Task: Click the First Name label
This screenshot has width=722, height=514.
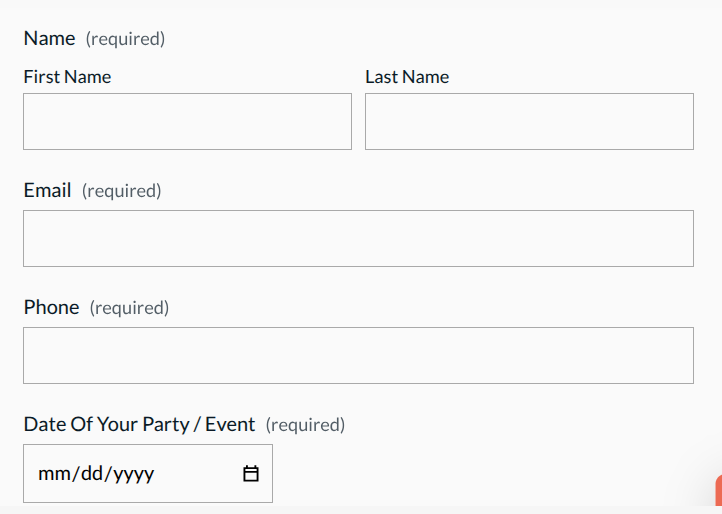Action: (x=67, y=77)
